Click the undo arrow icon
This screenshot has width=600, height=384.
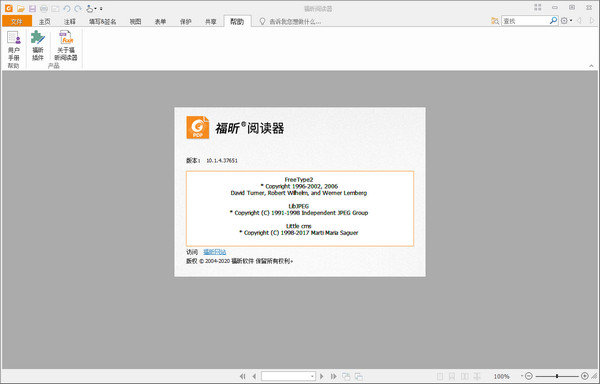point(67,8)
